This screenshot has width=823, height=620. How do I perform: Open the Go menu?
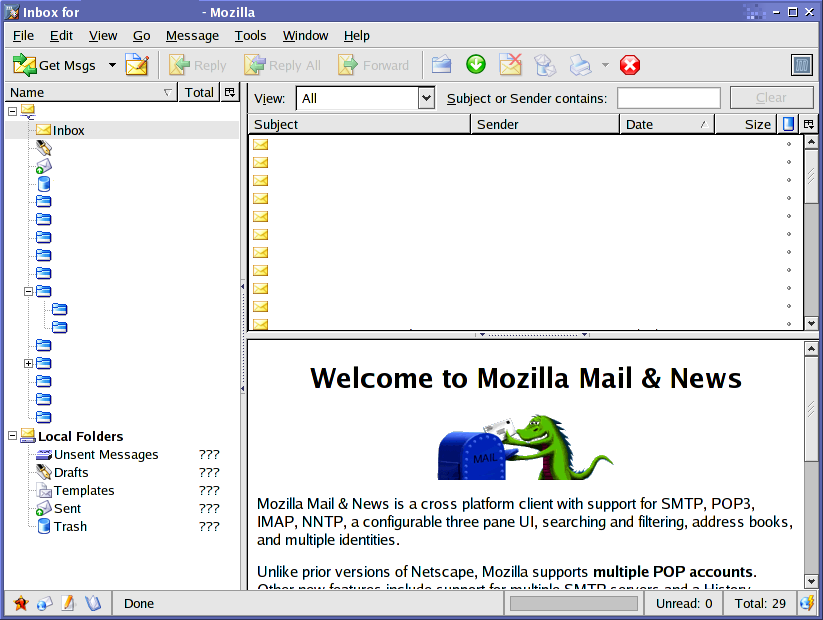141,36
